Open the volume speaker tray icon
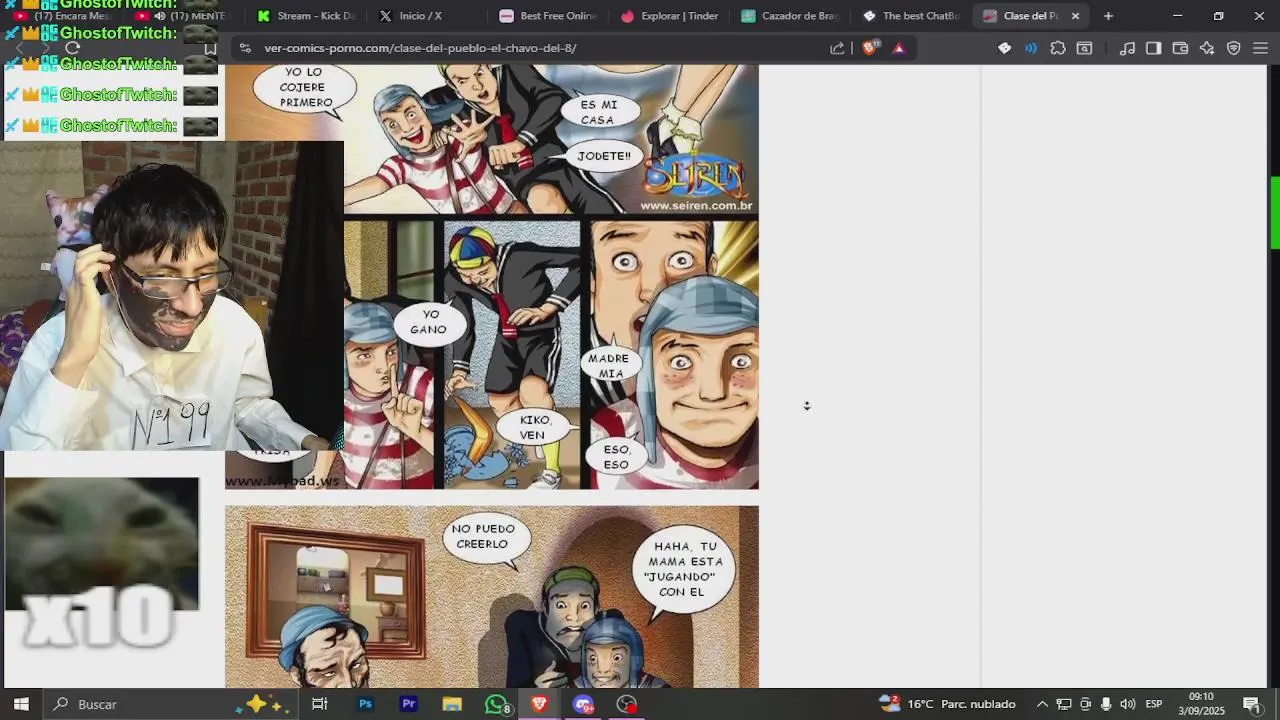This screenshot has height=720, width=1280. [x=1127, y=704]
